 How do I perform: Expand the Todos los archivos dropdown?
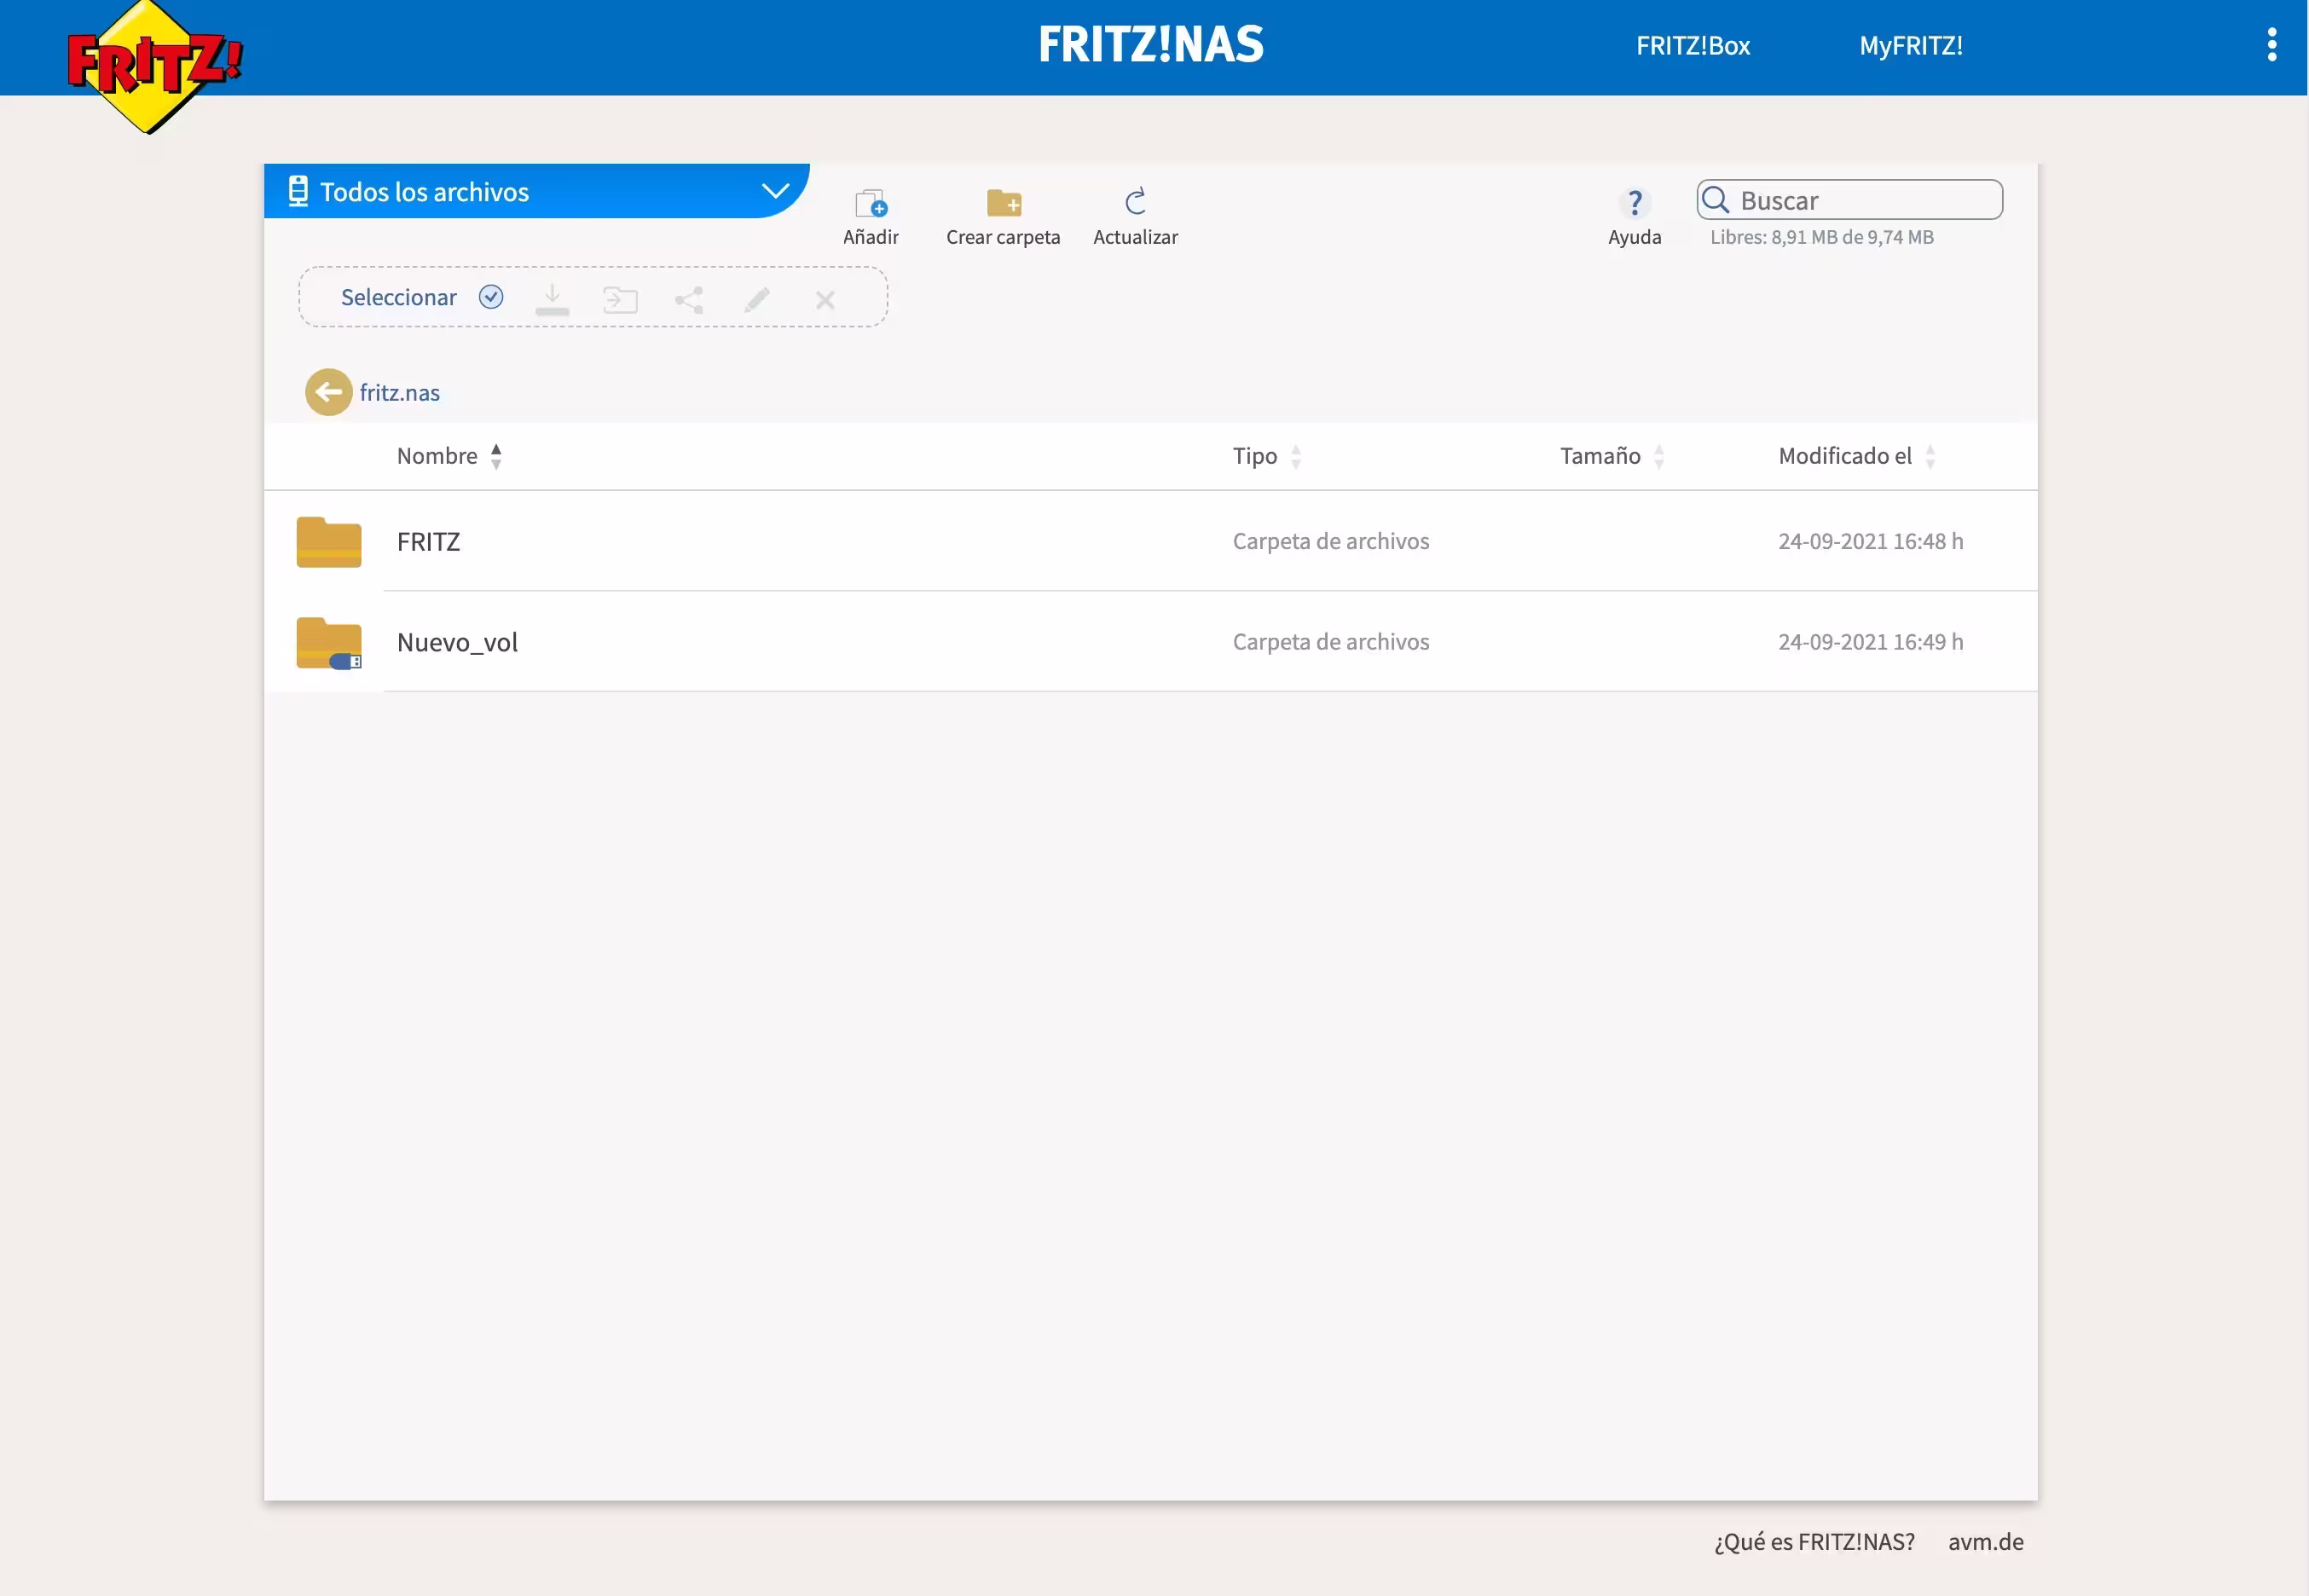pos(775,190)
